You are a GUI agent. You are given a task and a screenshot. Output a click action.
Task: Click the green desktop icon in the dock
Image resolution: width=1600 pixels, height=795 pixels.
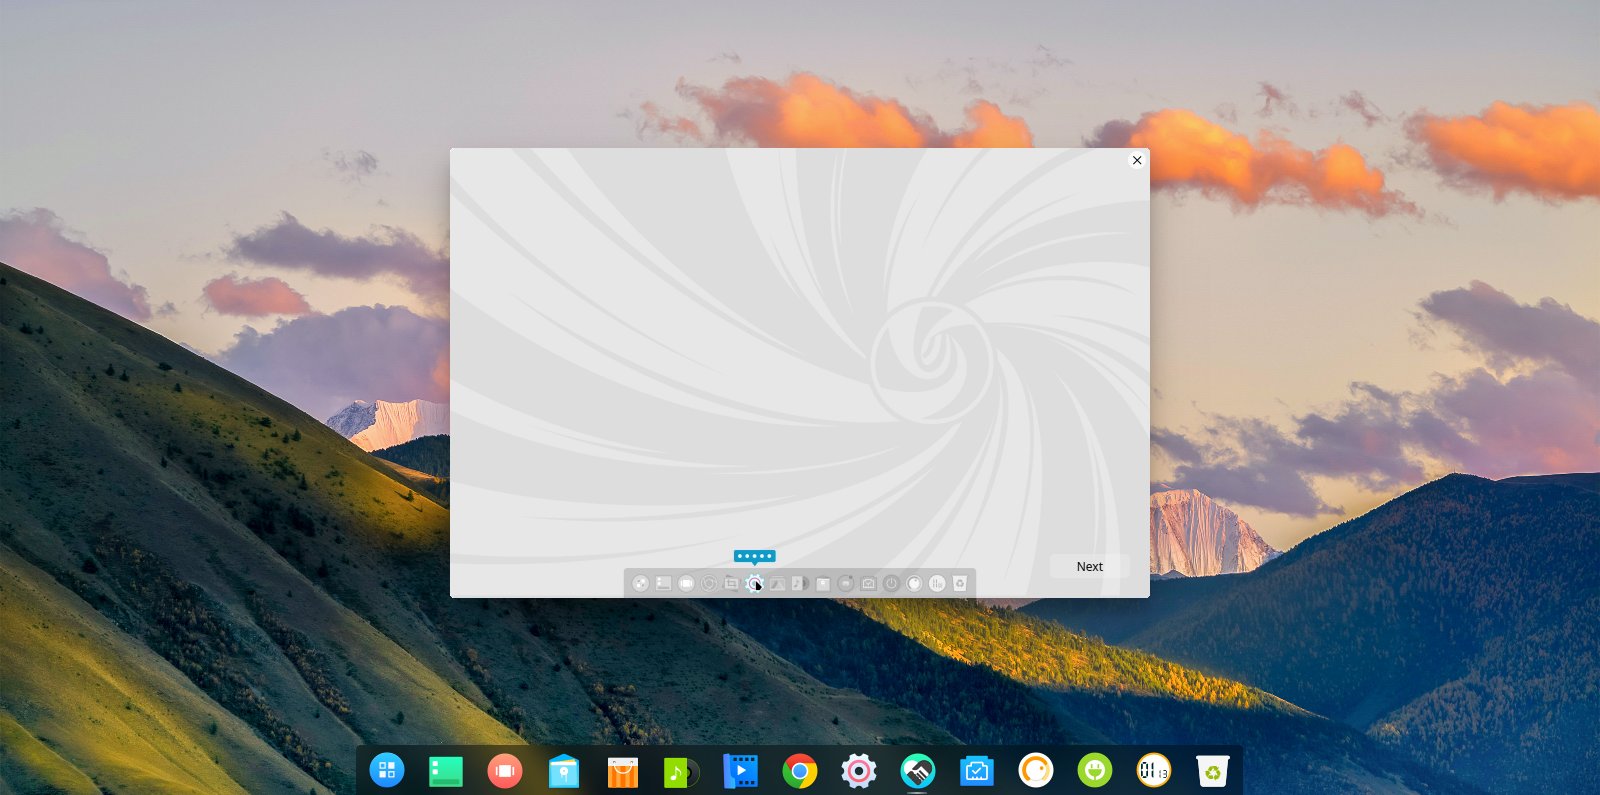pyautogui.click(x=446, y=771)
